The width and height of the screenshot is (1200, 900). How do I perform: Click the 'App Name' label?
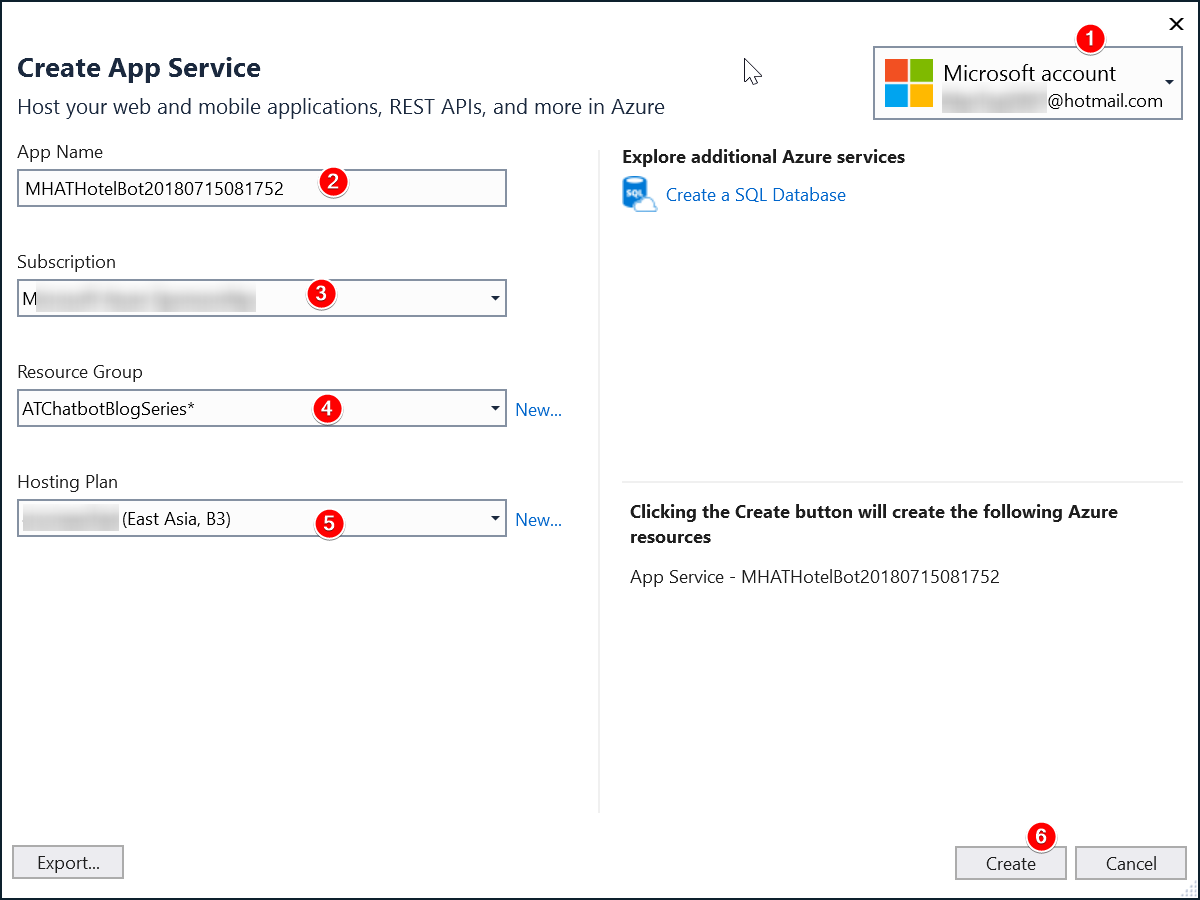[x=60, y=152]
